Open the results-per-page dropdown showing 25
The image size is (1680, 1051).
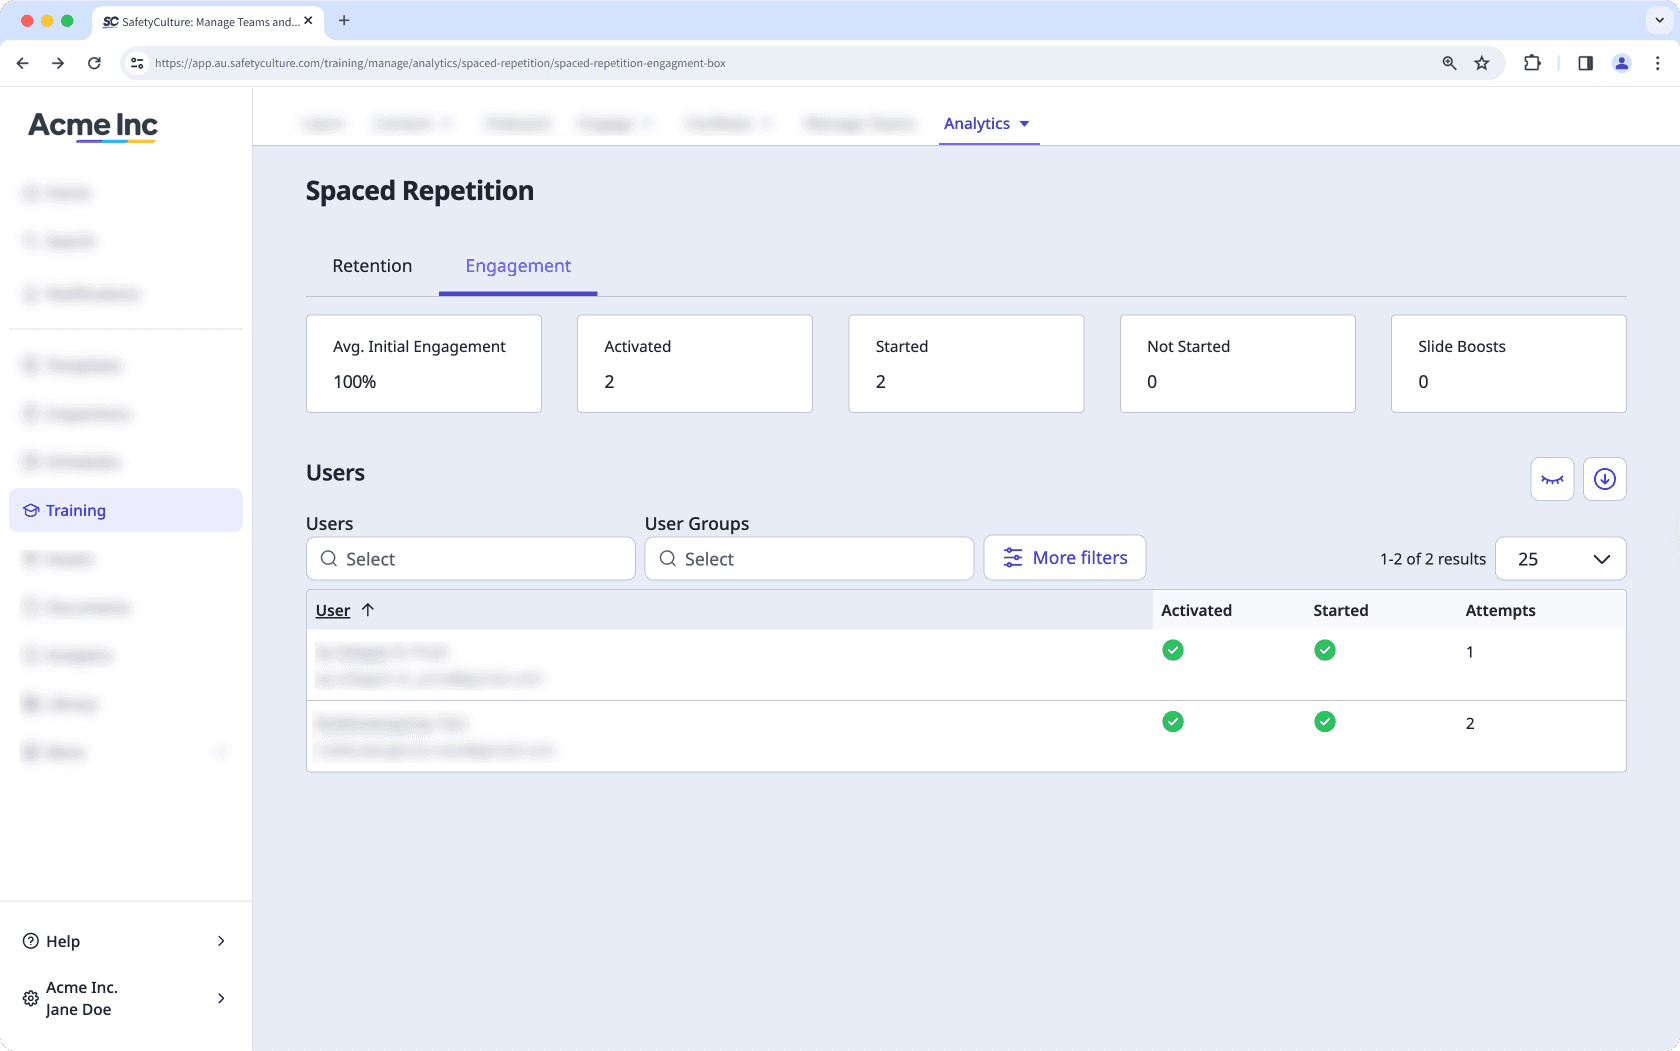point(1560,559)
